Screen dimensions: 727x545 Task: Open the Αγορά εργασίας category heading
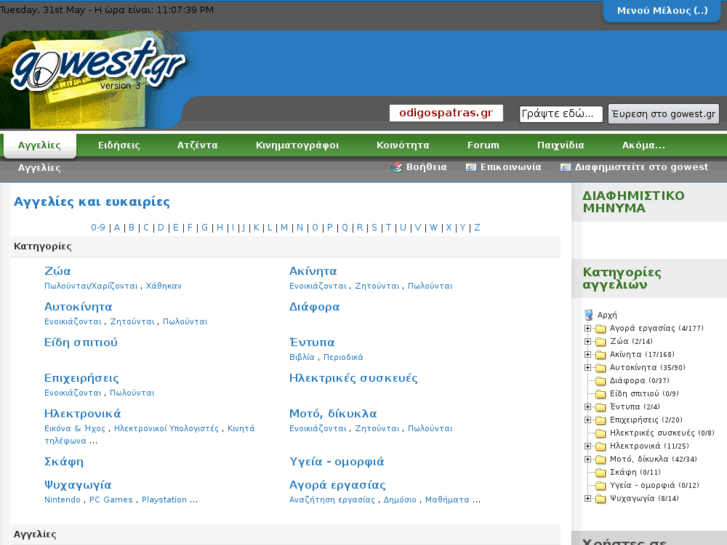(338, 485)
